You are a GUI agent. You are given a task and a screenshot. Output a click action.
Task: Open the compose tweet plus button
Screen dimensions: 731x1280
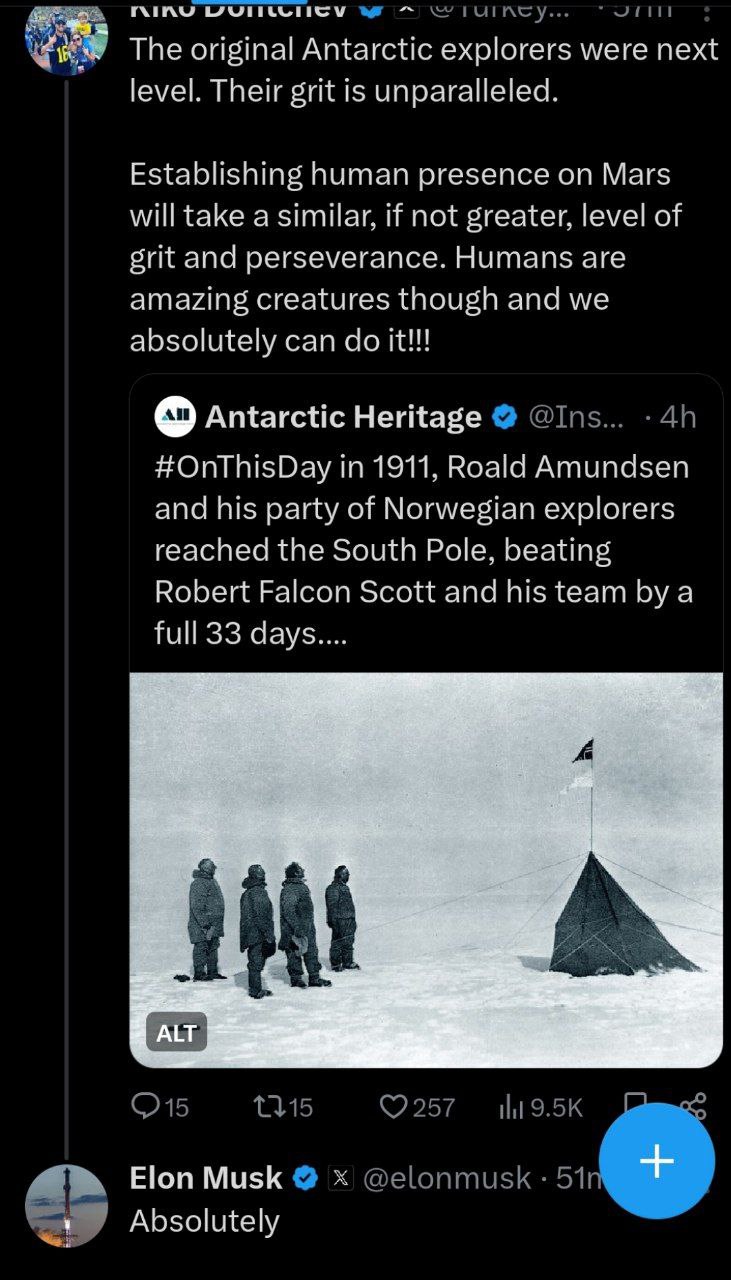(x=656, y=1161)
